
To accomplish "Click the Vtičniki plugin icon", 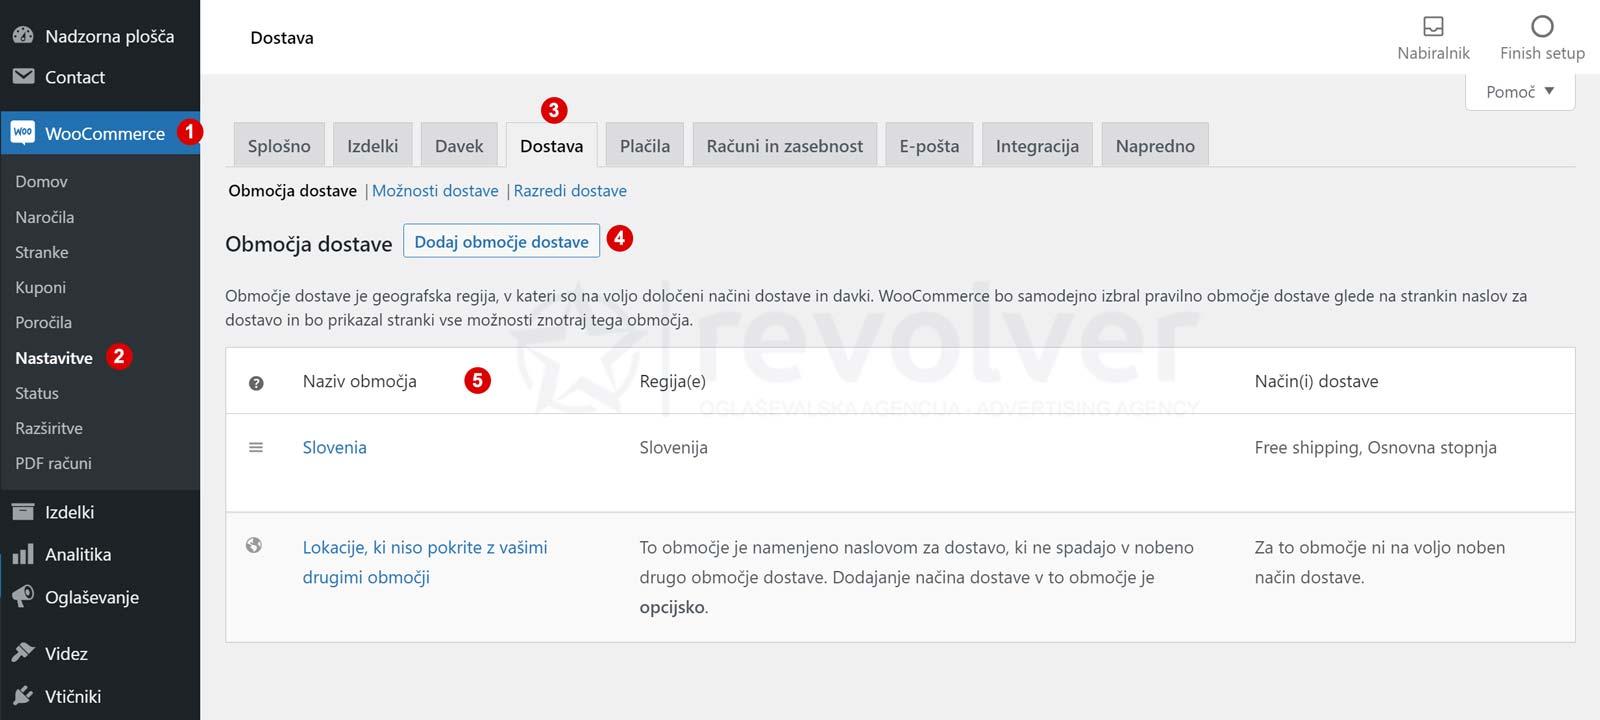I will 23,696.
